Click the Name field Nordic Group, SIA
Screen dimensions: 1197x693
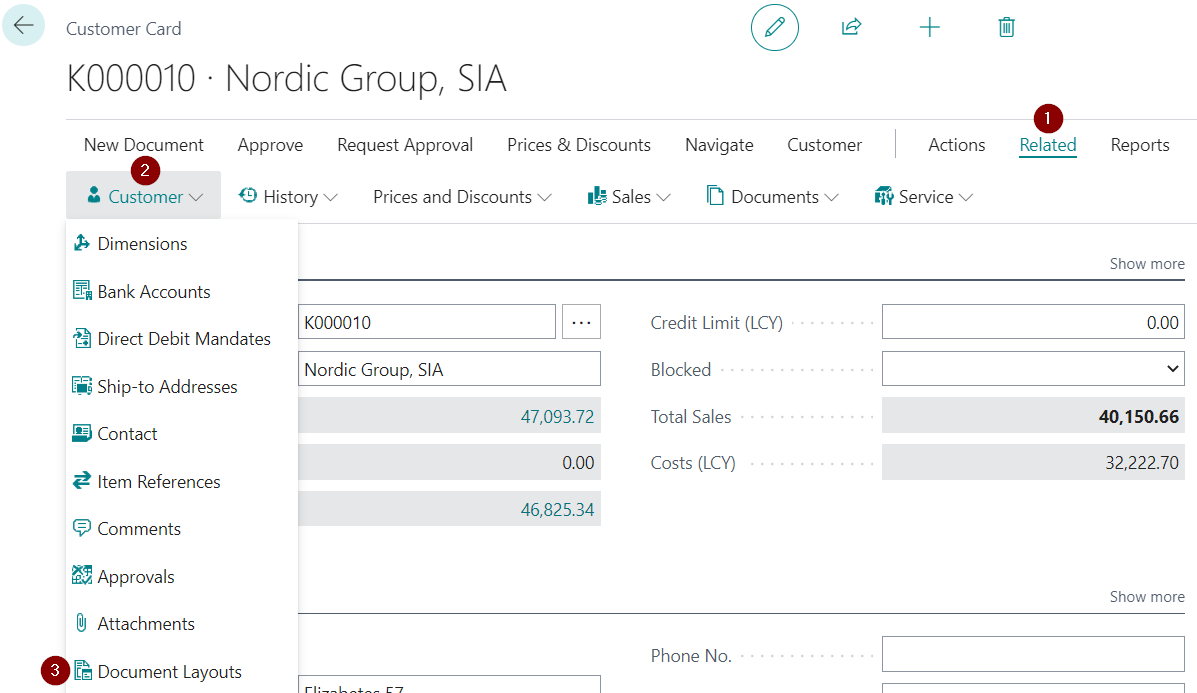(450, 369)
